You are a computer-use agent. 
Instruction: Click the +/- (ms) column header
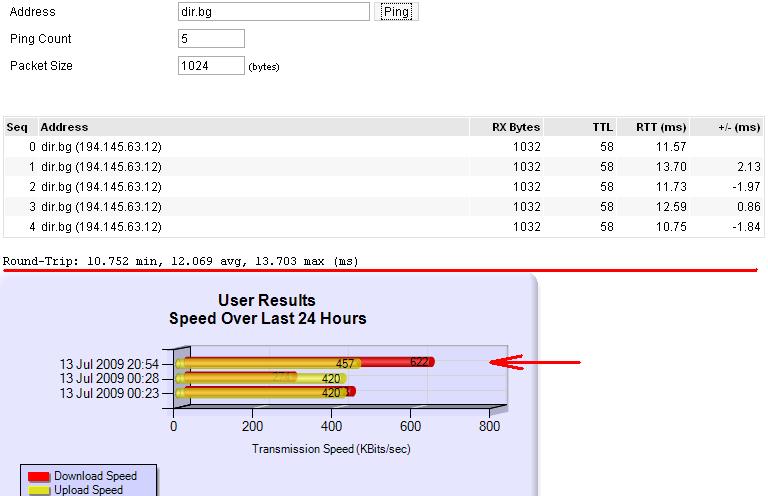tap(739, 127)
